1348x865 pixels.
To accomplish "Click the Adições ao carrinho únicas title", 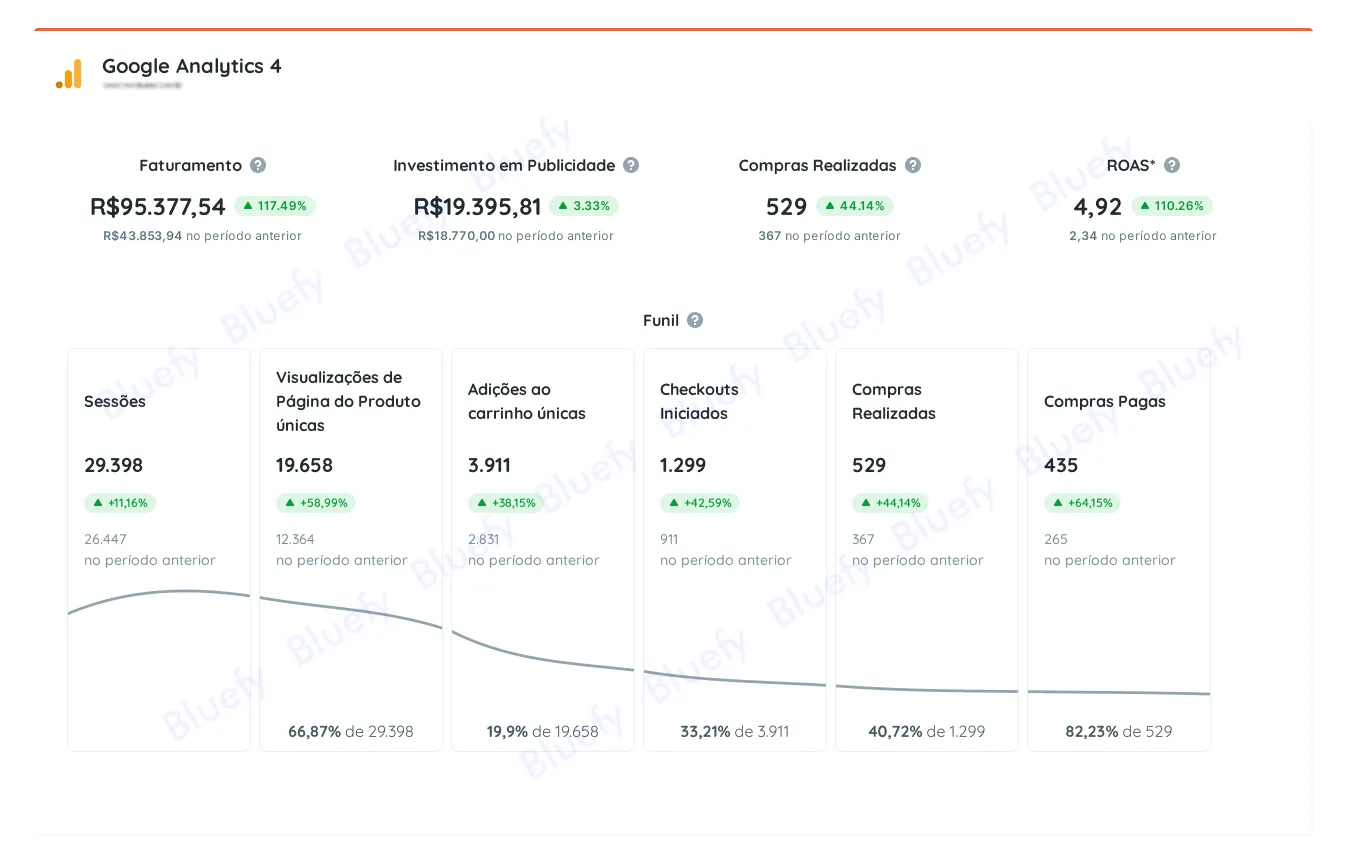I will pos(527,401).
